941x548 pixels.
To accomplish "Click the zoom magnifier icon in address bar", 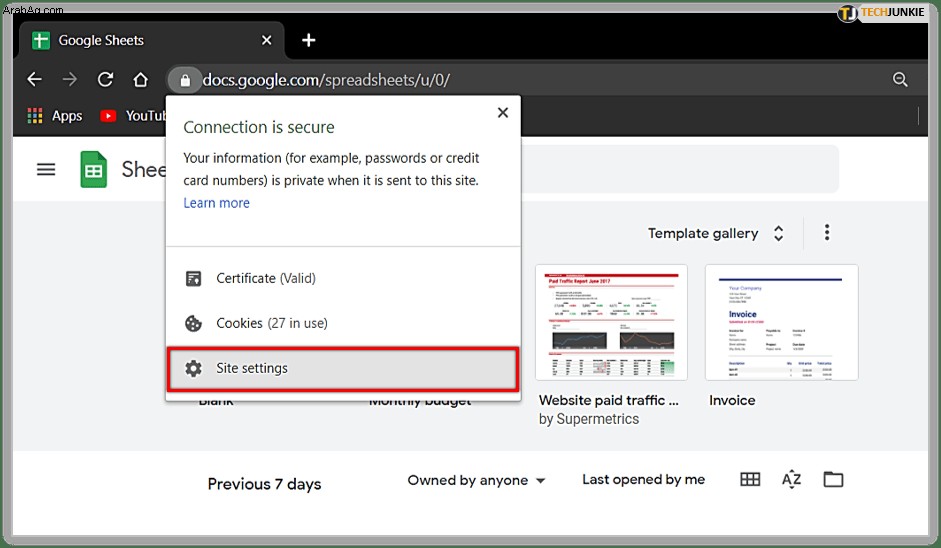I will tap(900, 79).
